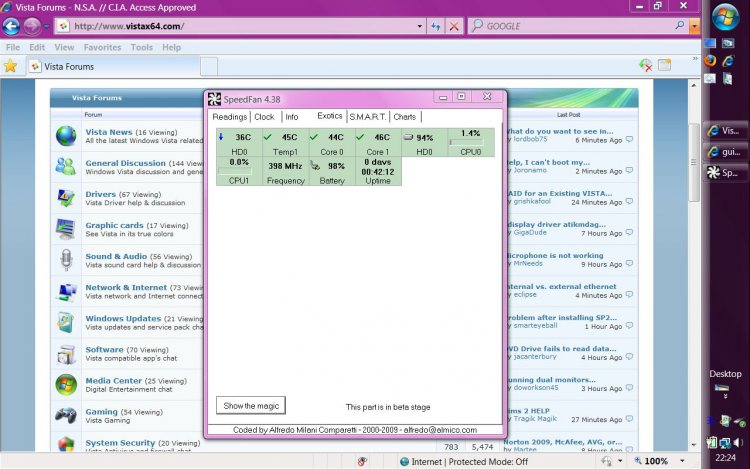This screenshot has width=750, height=469.
Task: Click the Graphic cards monitor icon
Action: pos(66,229)
